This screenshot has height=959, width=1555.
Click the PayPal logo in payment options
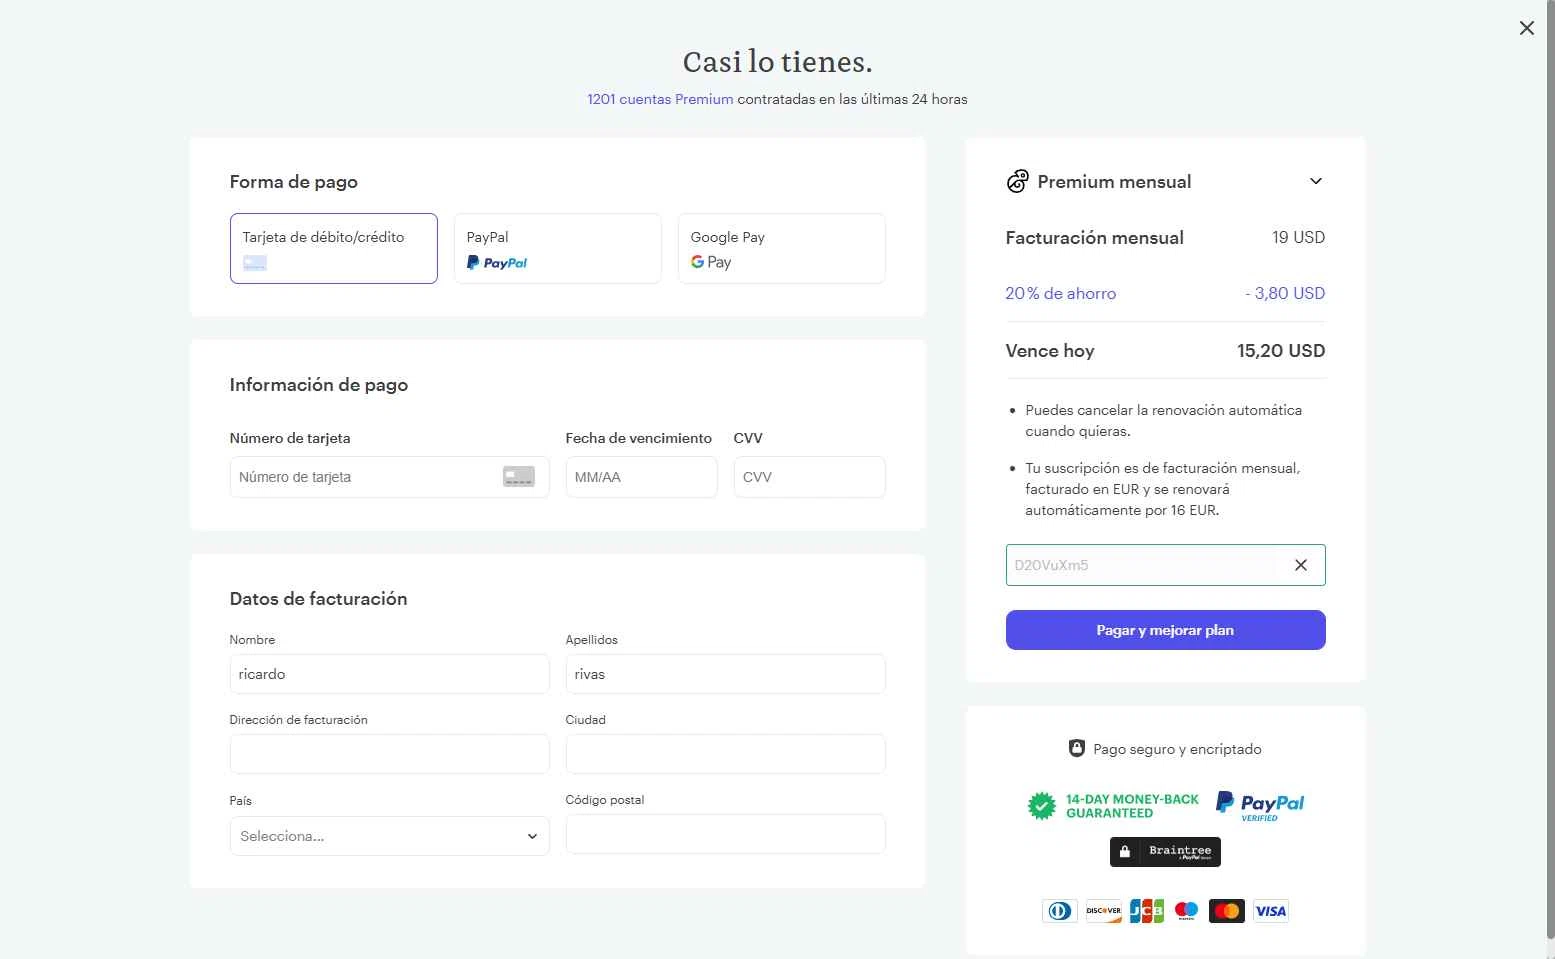[497, 263]
